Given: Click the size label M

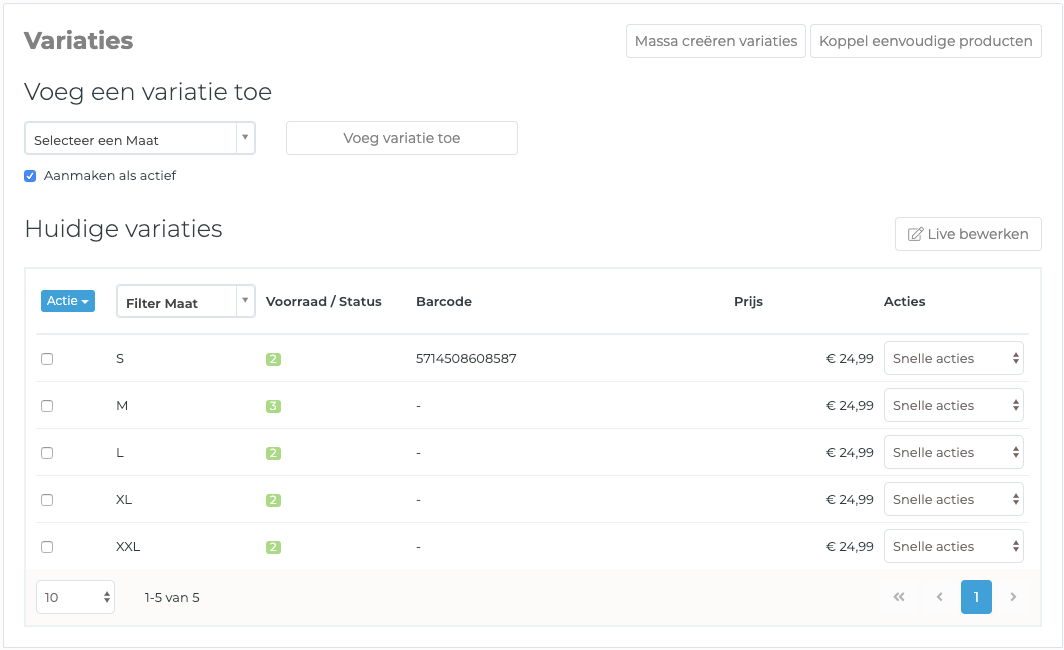Looking at the screenshot, I should [122, 405].
